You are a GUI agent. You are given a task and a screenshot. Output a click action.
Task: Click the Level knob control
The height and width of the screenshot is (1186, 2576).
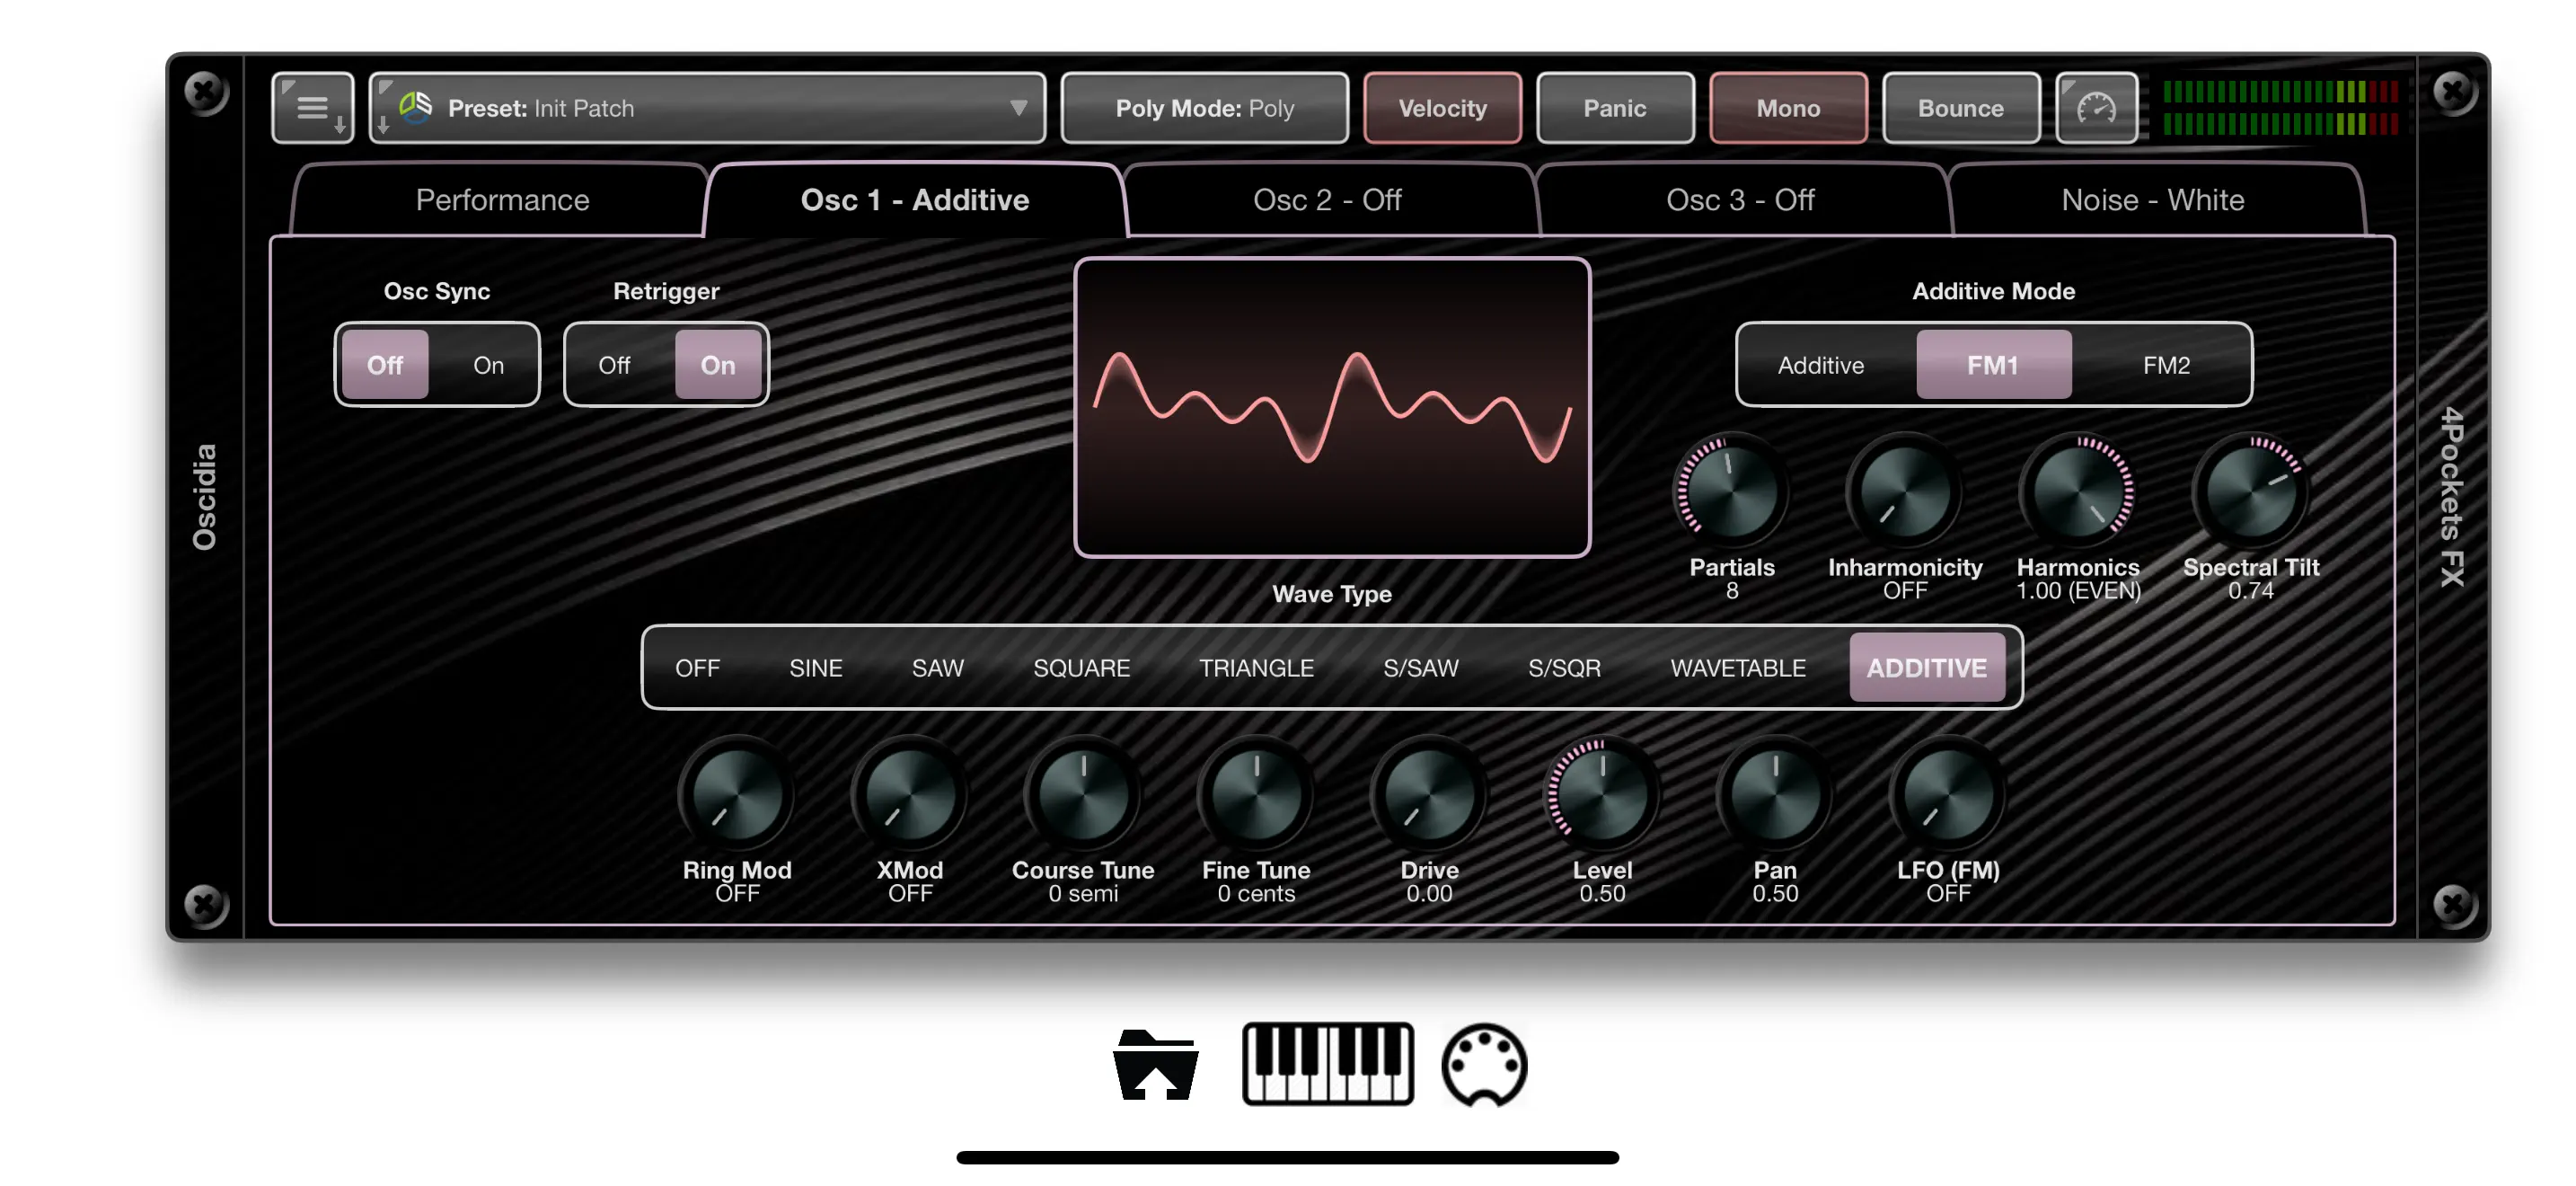[1602, 796]
